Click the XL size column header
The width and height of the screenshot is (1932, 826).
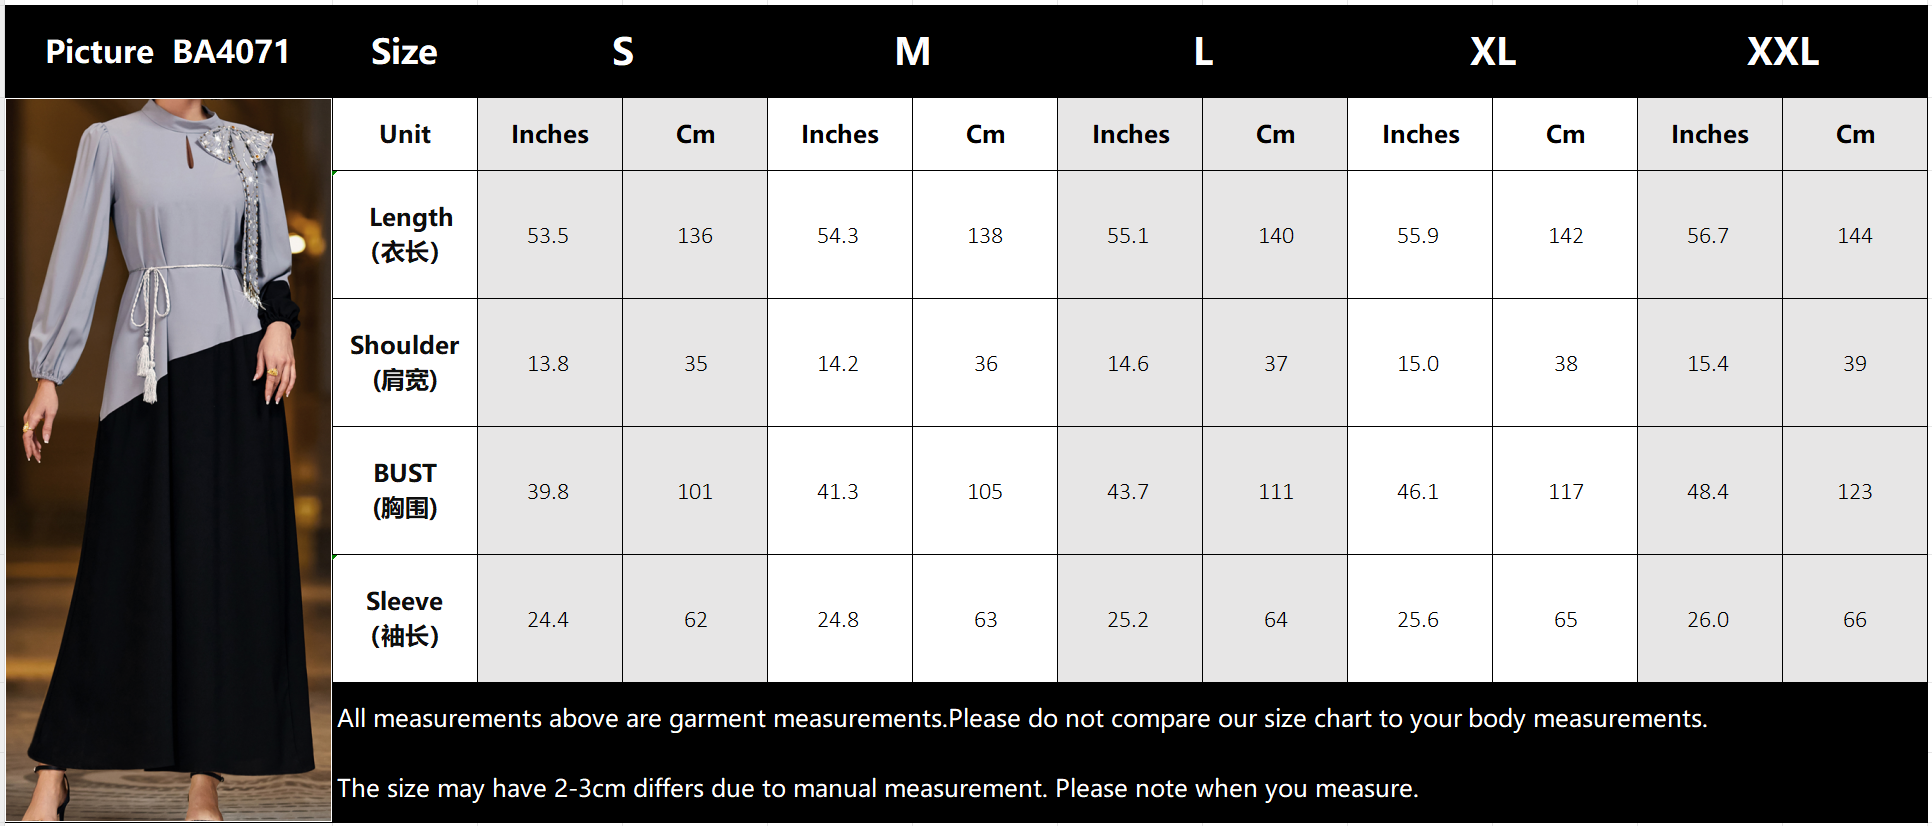coord(1492,52)
